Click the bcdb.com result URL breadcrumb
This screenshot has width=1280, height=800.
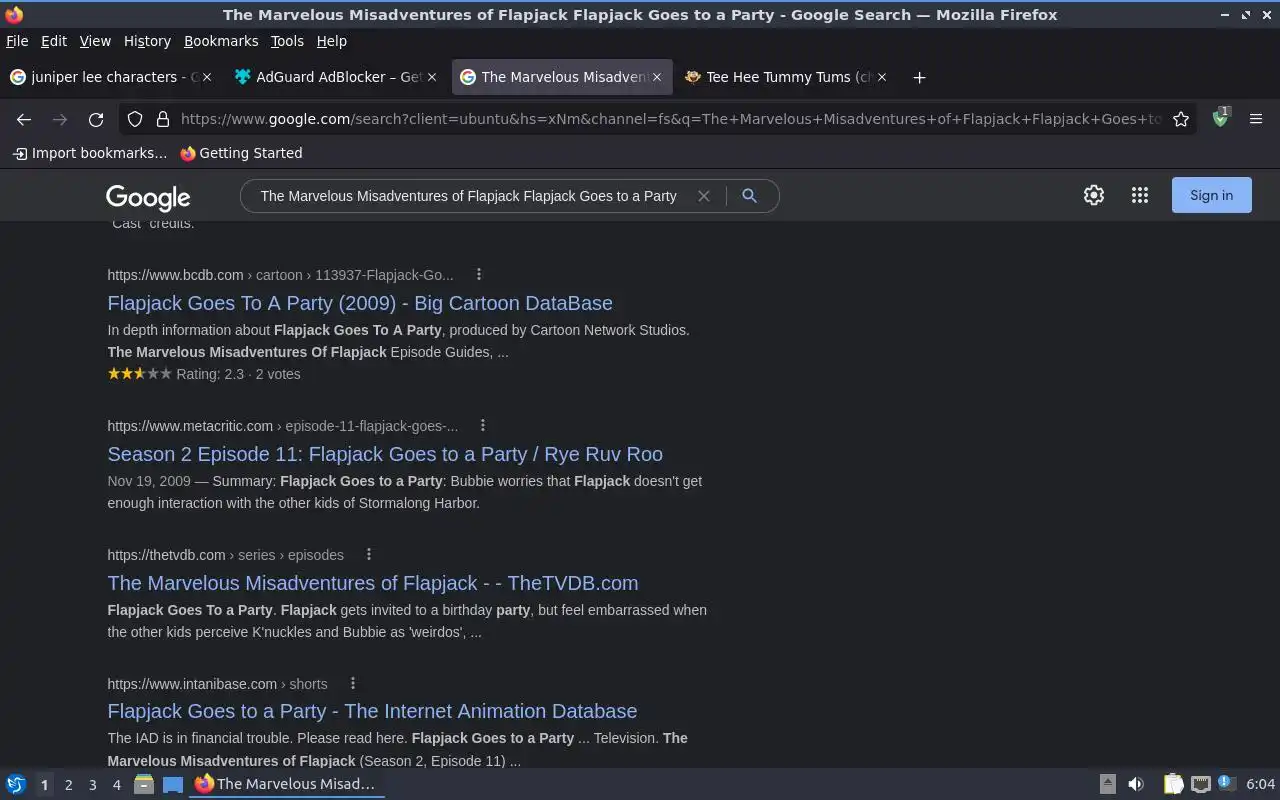click(280, 275)
